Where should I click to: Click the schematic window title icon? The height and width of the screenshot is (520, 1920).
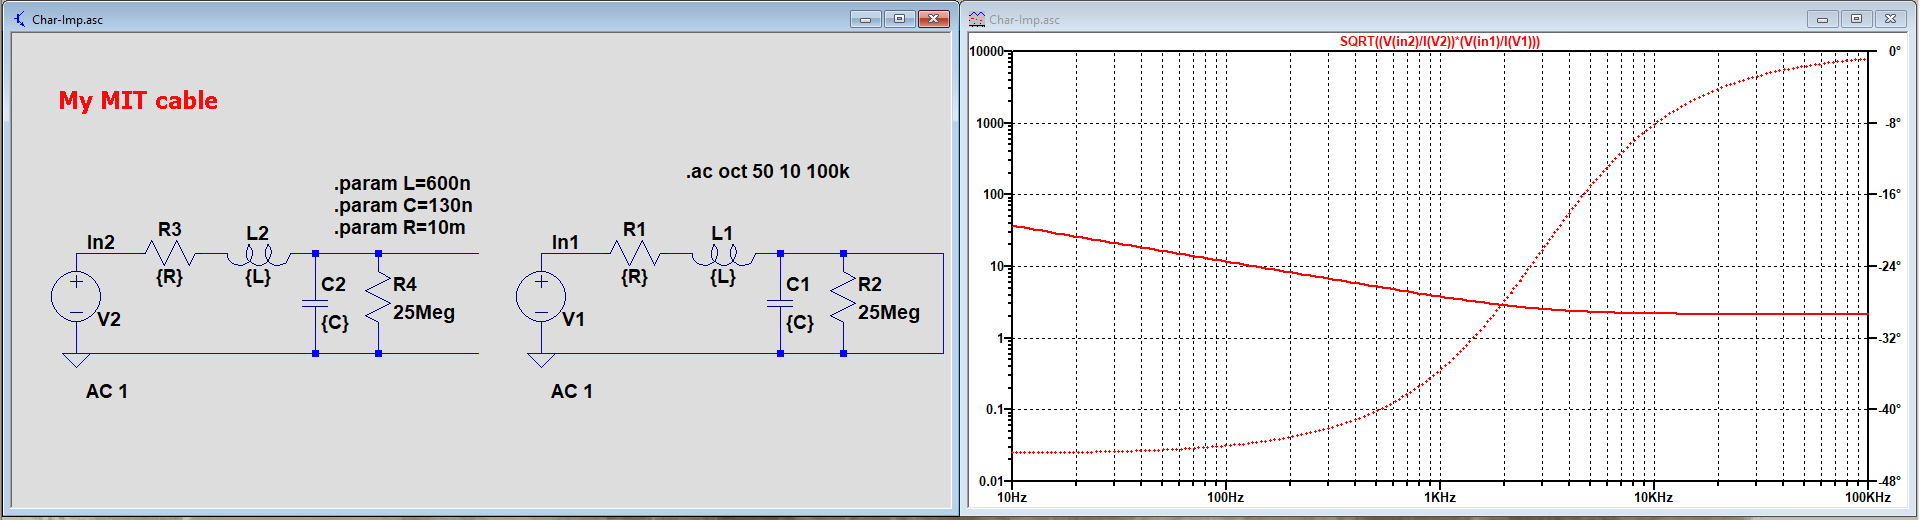pyautogui.click(x=19, y=19)
